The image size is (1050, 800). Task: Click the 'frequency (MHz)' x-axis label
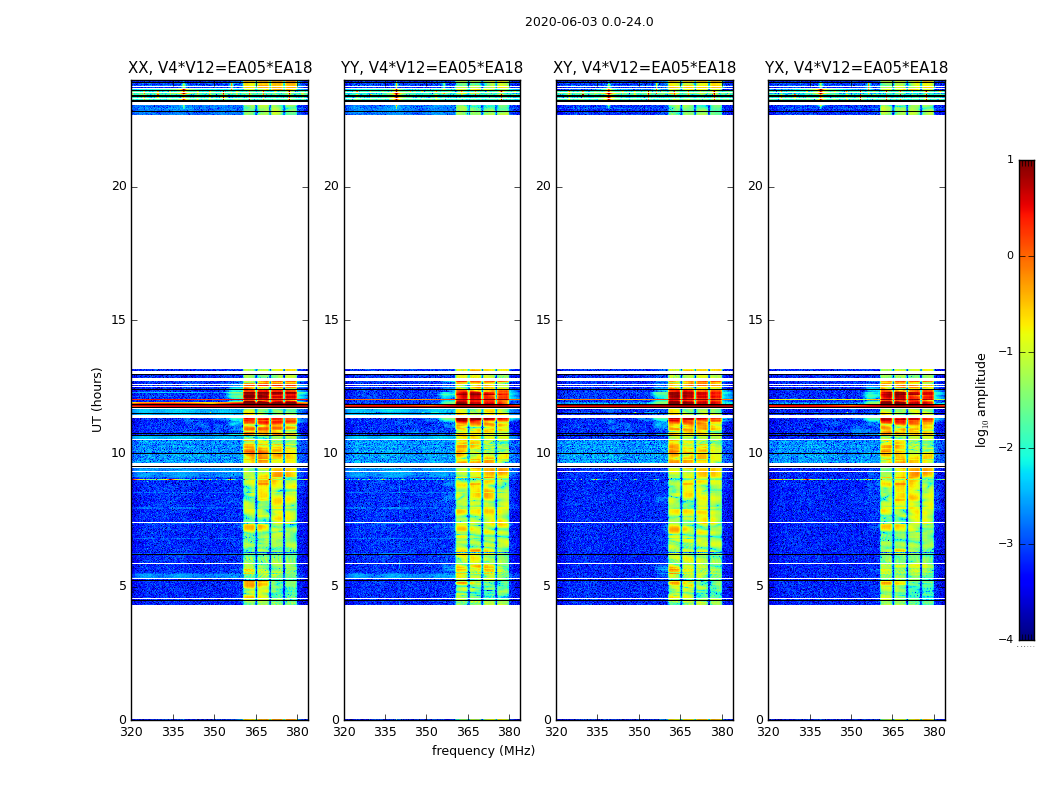click(x=483, y=751)
